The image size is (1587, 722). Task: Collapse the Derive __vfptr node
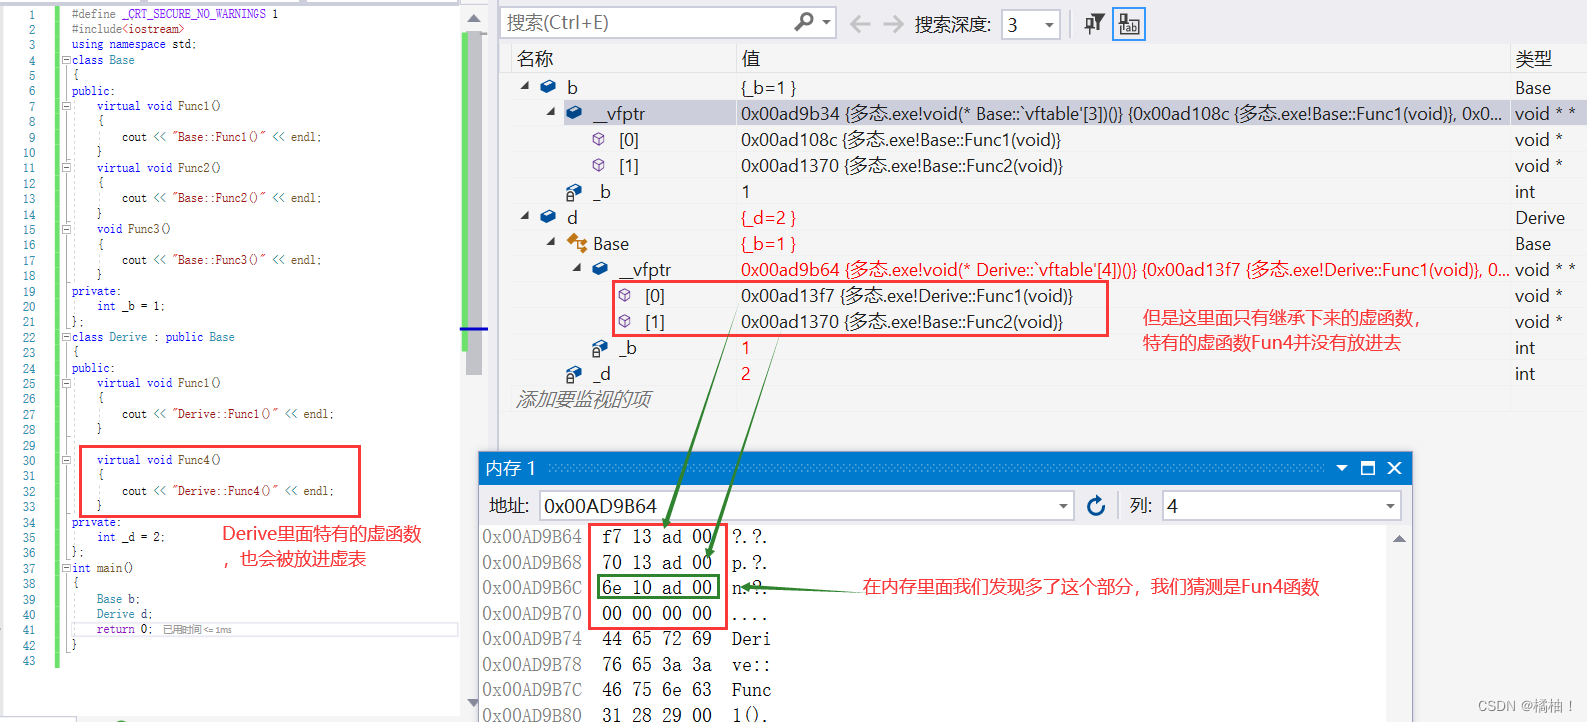coord(577,269)
